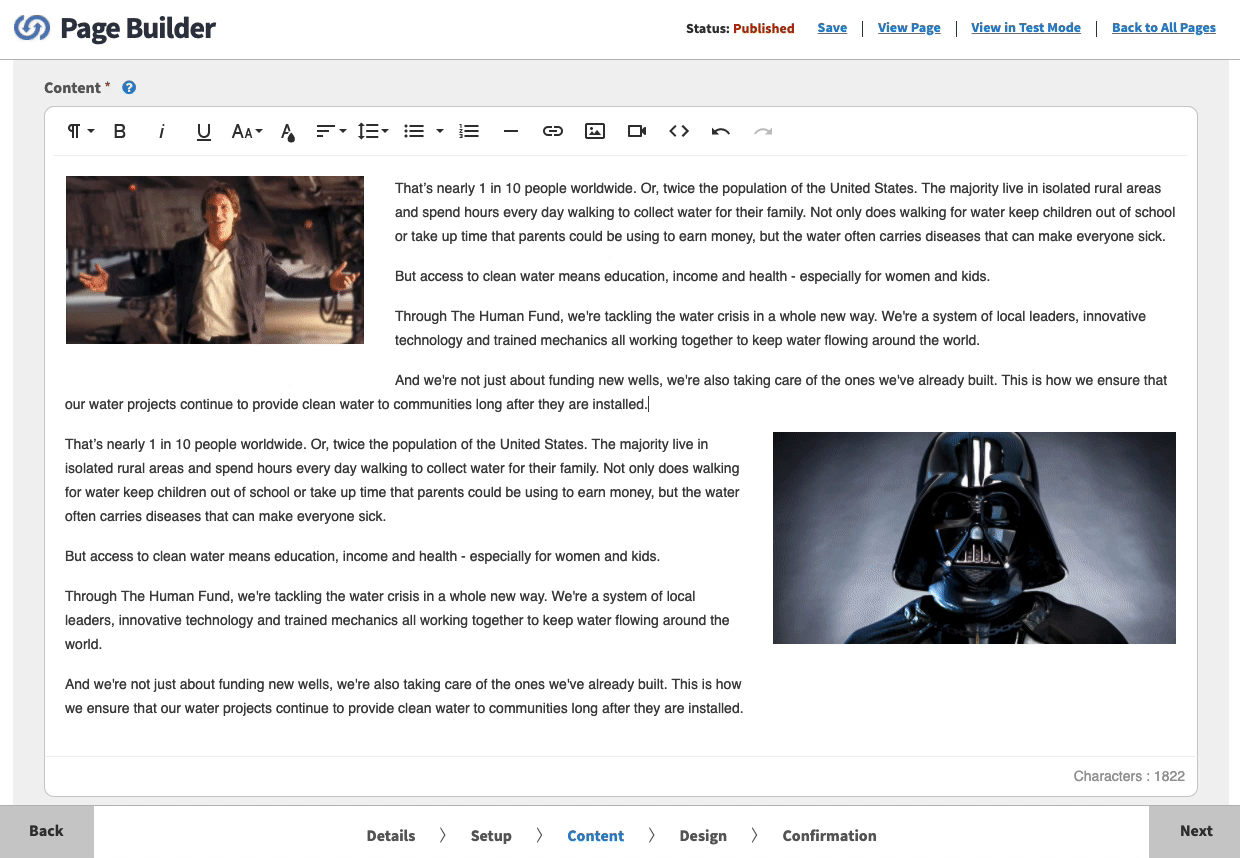The image size is (1240, 858).
Task: Expand the bullet list style arrow
Action: (x=440, y=131)
